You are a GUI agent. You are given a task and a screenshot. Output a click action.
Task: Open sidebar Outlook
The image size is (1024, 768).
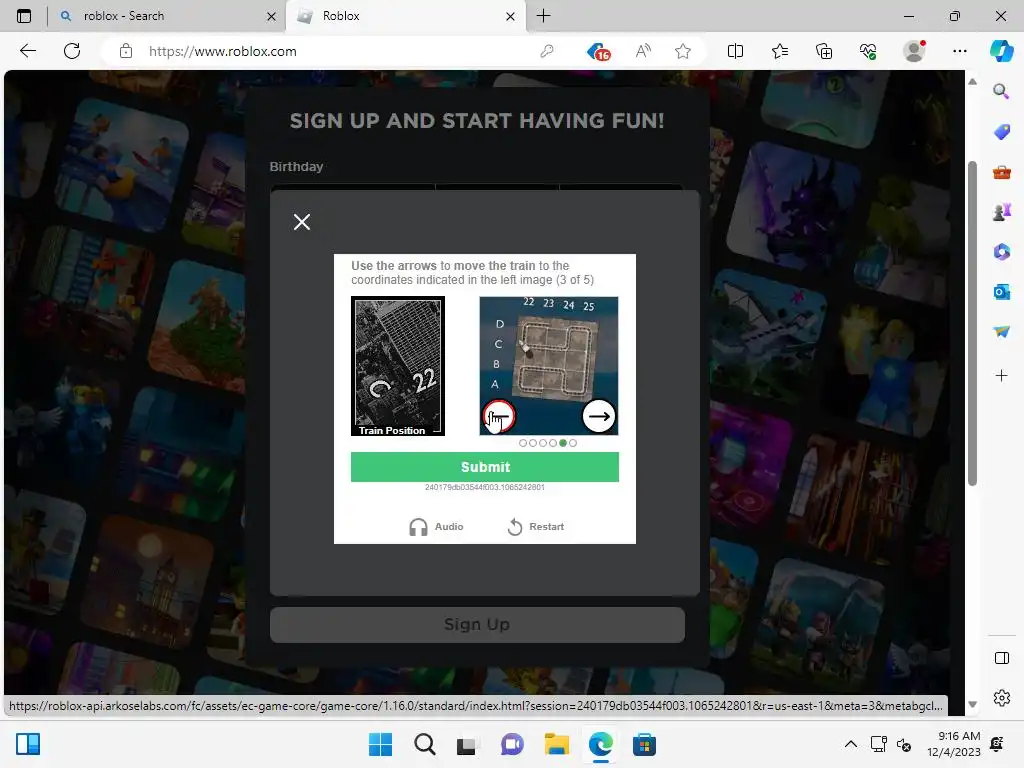pyautogui.click(x=1001, y=292)
